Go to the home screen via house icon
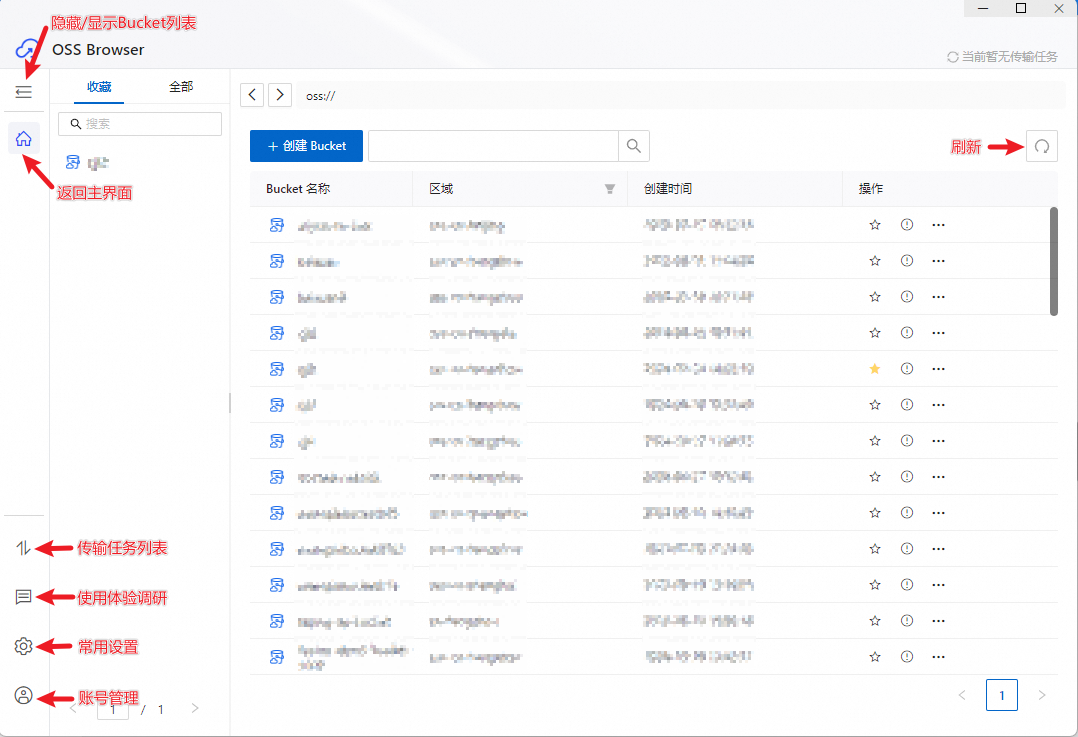 23,139
